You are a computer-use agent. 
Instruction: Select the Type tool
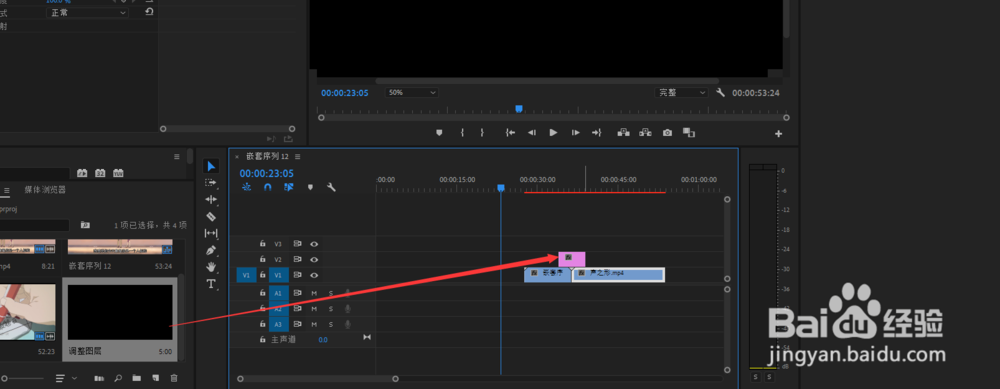pyautogui.click(x=211, y=284)
